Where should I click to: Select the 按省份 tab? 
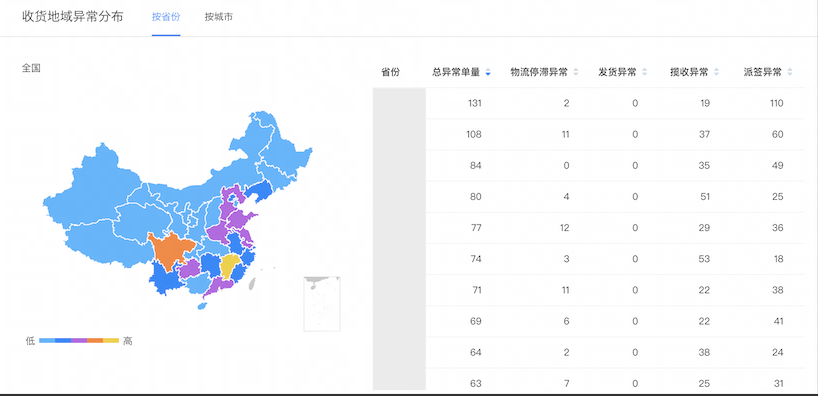pos(166,17)
